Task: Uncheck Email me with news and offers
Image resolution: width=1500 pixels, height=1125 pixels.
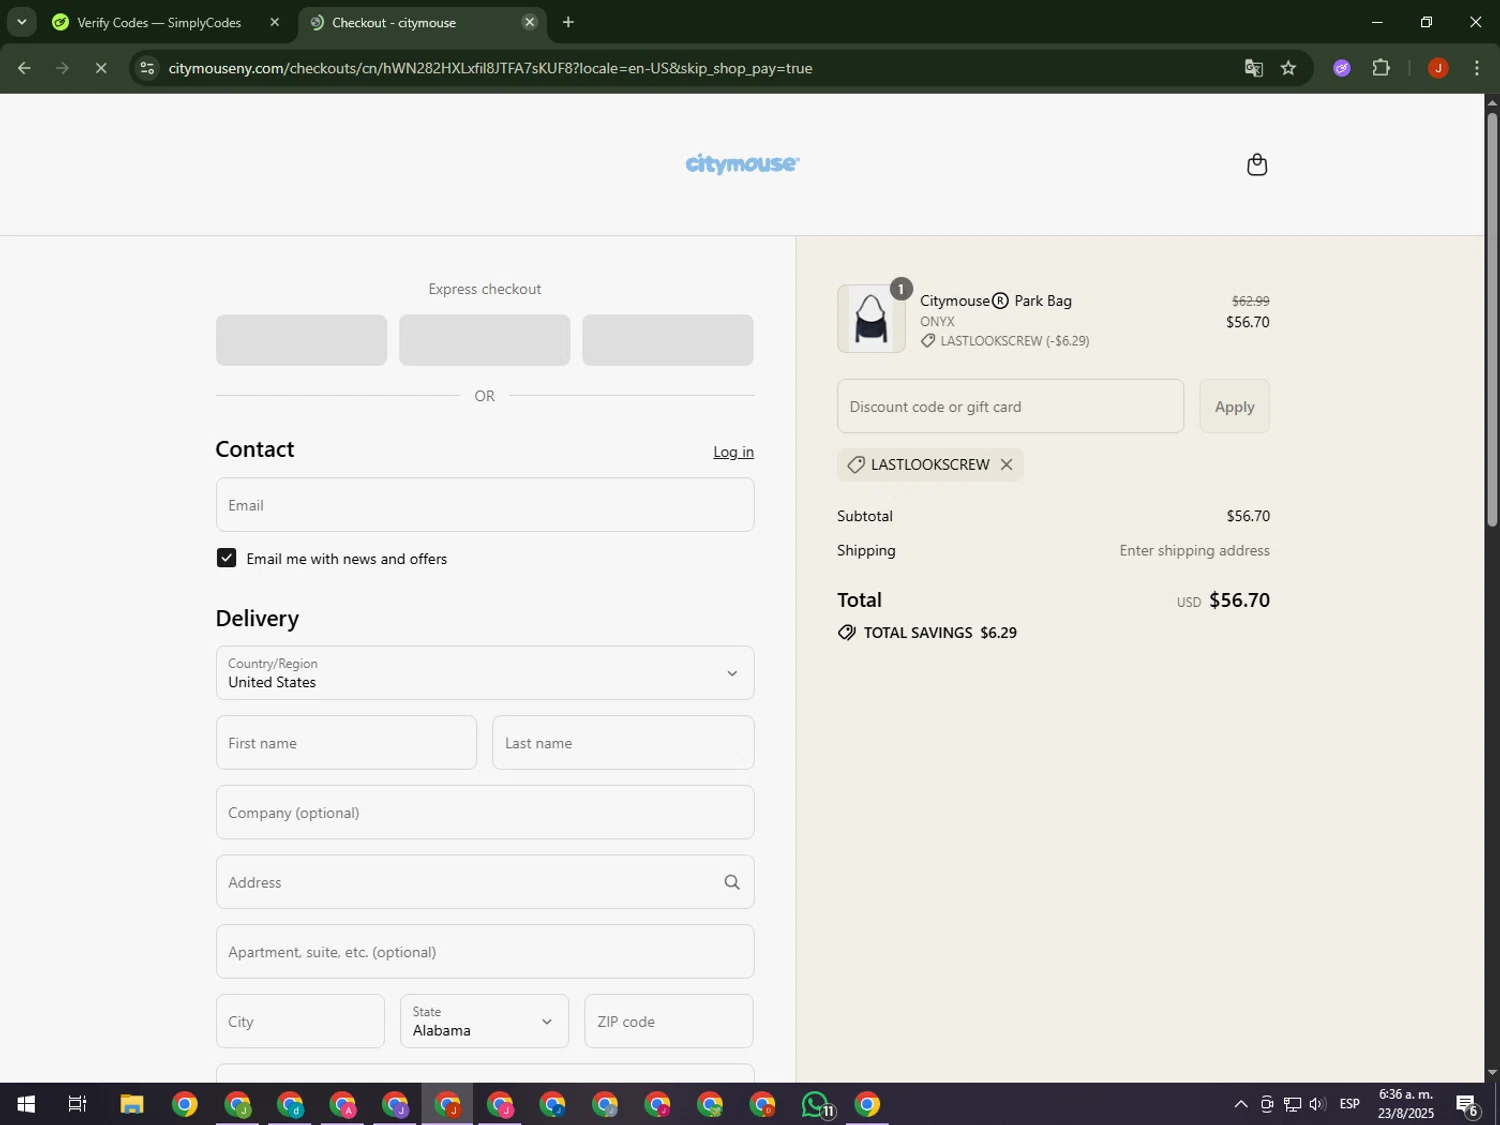Action: 227,558
